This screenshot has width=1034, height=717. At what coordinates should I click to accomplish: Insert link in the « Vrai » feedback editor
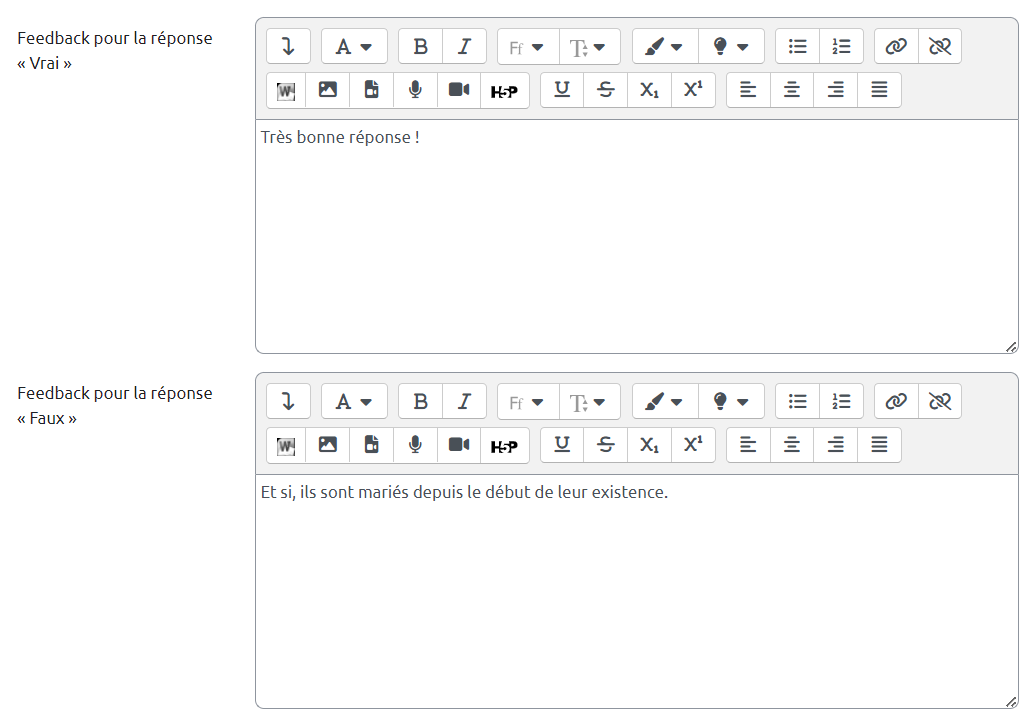click(x=896, y=46)
